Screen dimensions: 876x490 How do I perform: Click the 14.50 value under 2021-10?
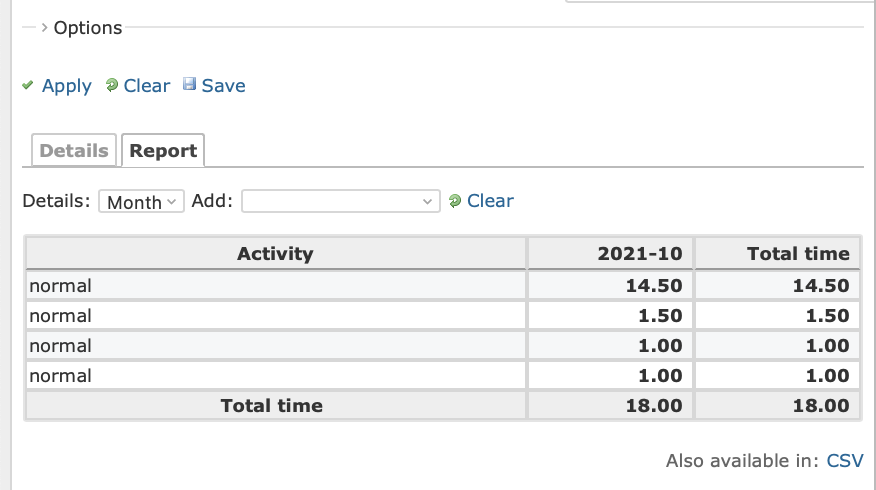click(x=654, y=286)
